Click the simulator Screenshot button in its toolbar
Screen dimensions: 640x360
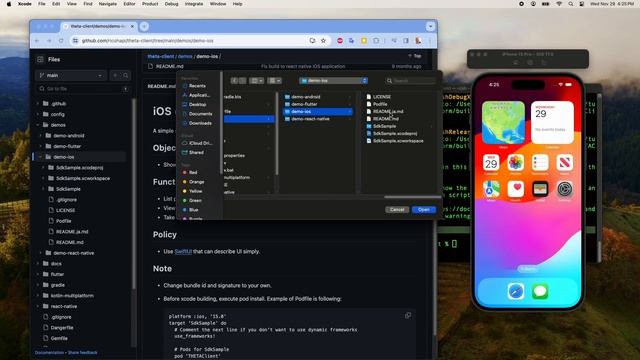click(x=530, y=62)
